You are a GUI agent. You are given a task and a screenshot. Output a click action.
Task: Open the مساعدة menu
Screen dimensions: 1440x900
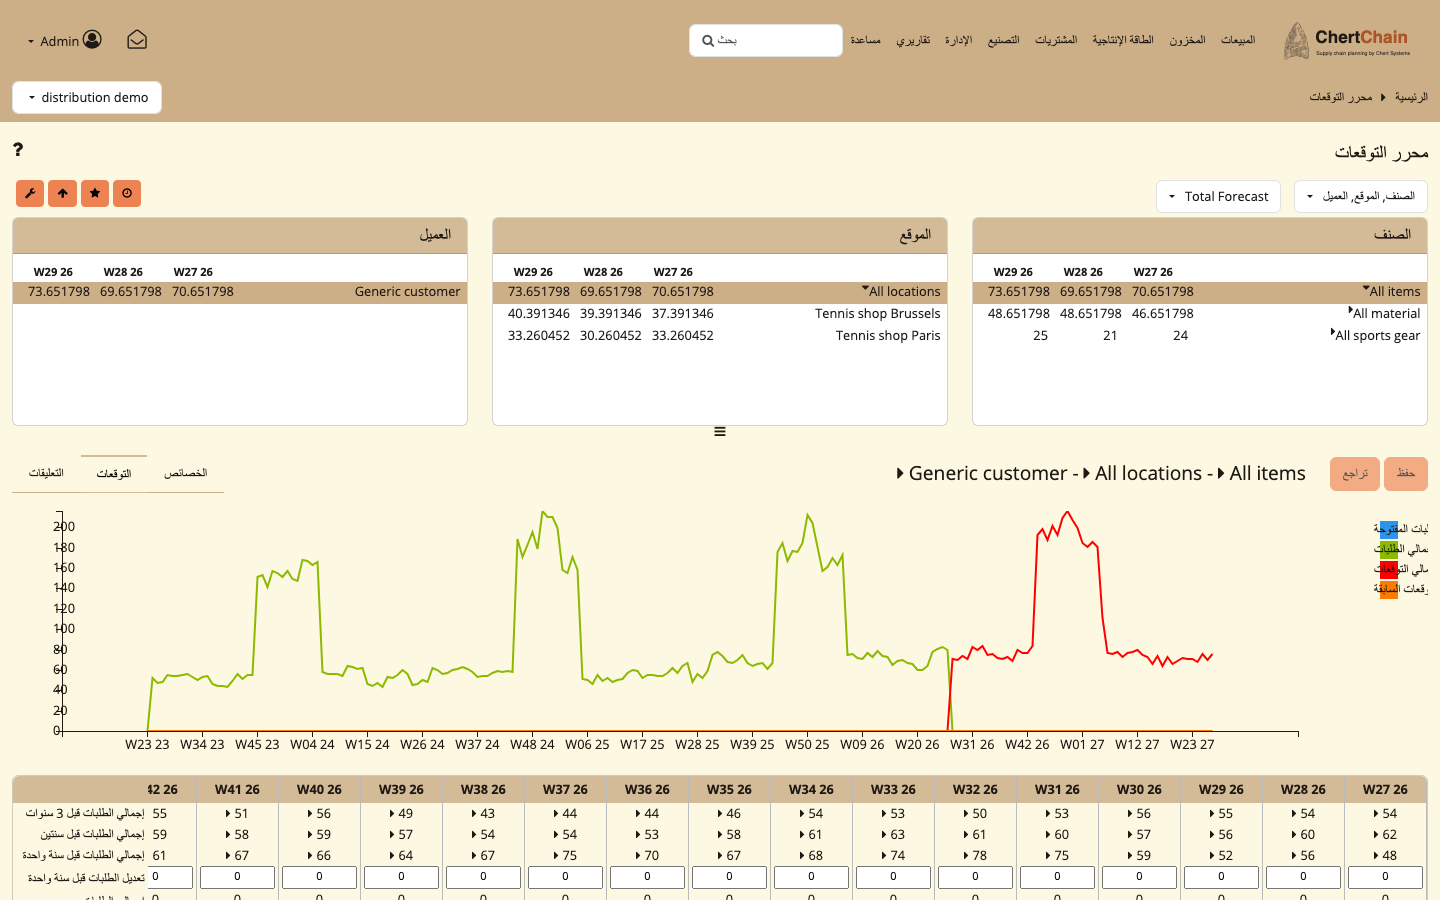click(866, 40)
